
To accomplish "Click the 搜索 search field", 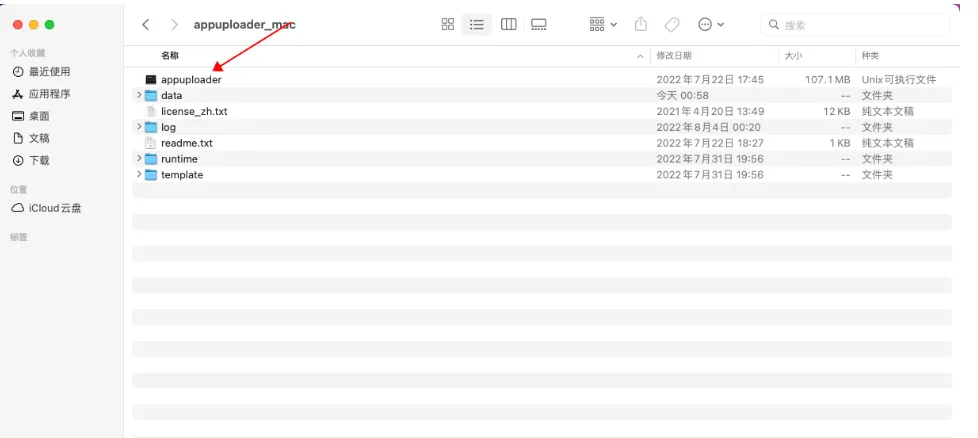I will point(855,25).
